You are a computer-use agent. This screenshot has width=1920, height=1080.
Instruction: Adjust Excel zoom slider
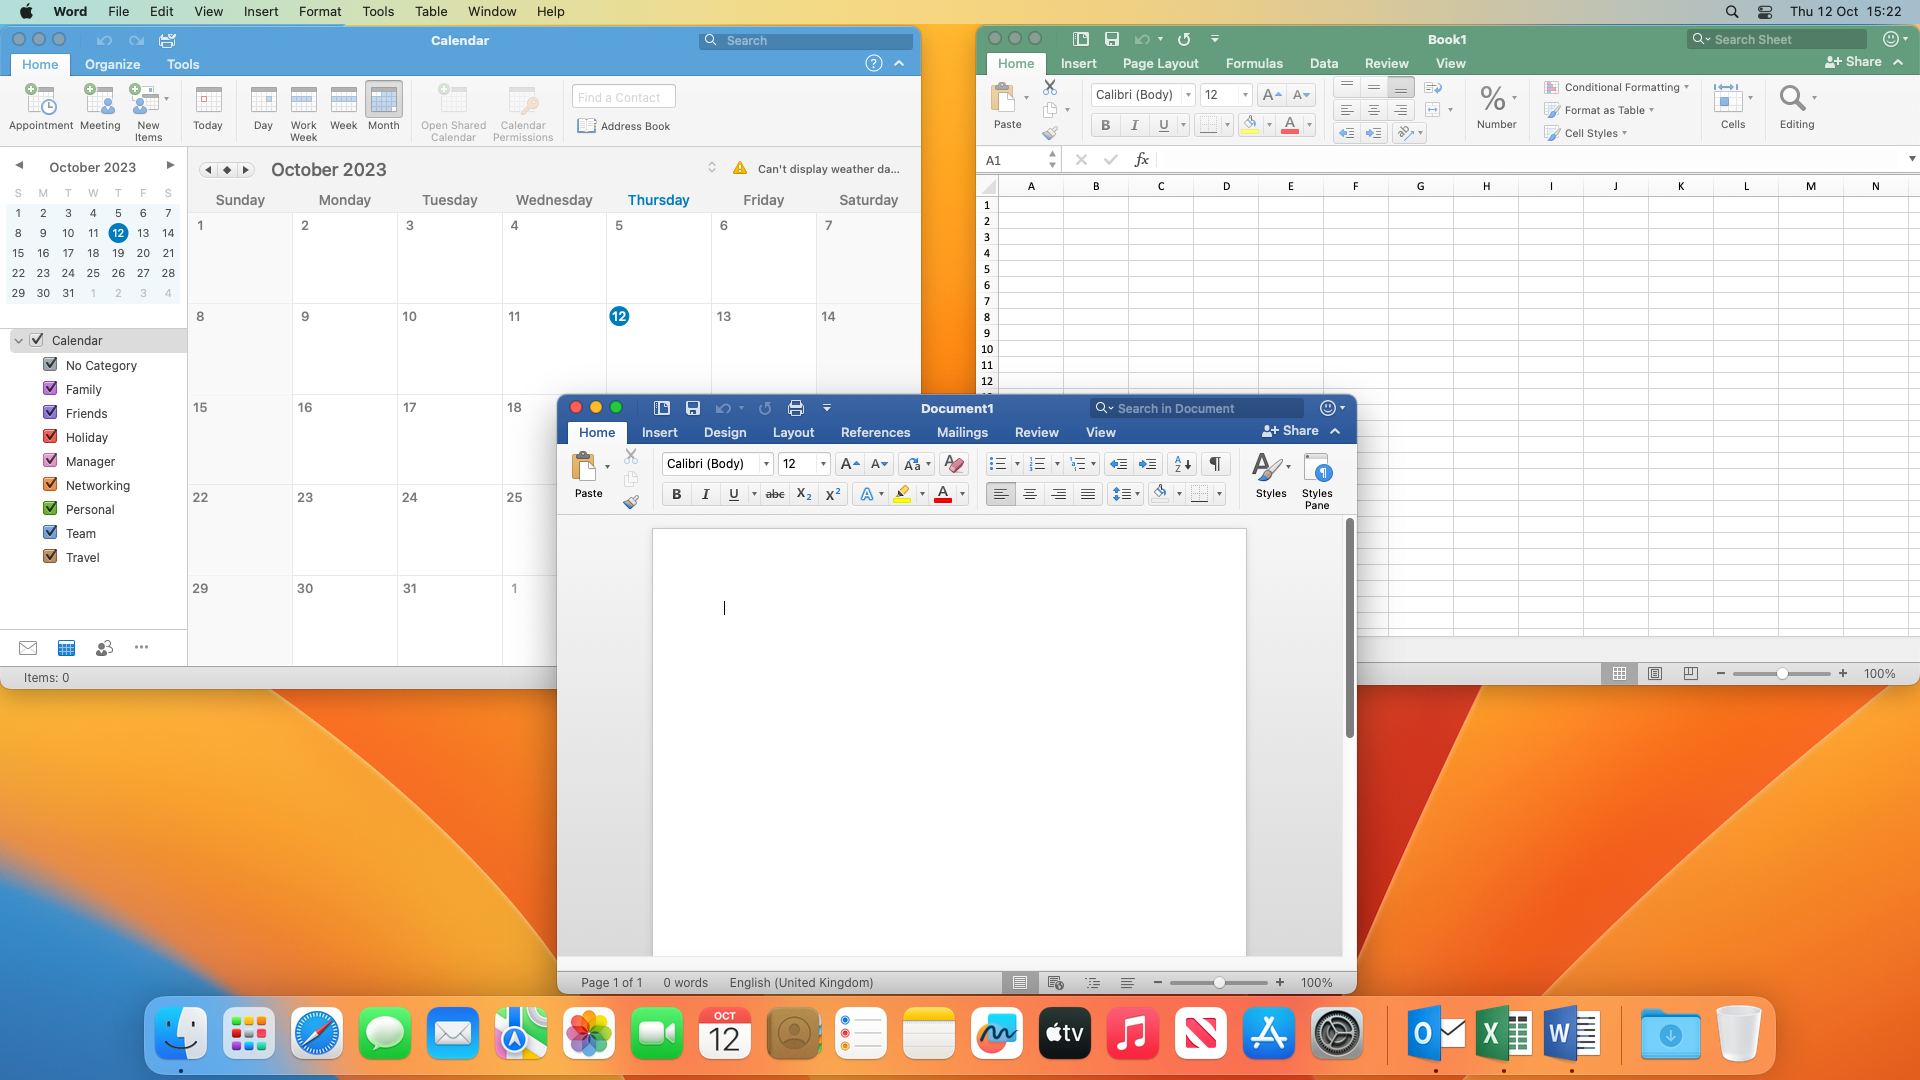1782,674
